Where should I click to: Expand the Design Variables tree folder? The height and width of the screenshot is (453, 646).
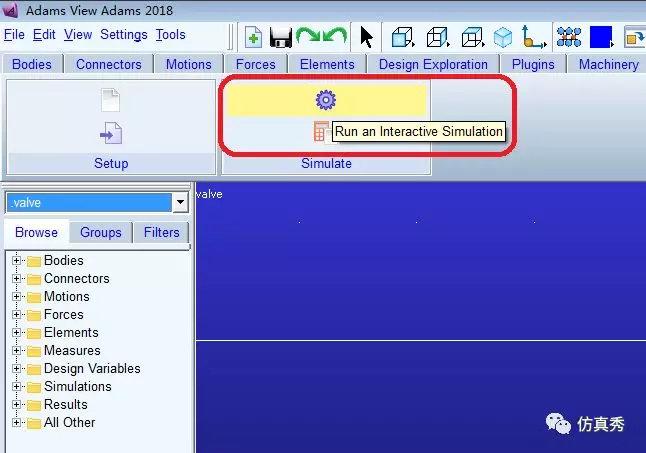coord(16,369)
